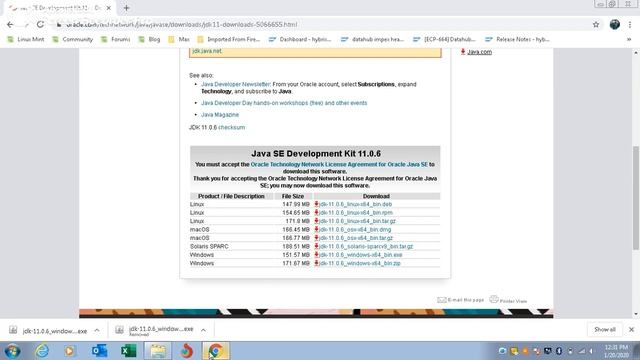
Task: Open the JDK 11.0.6 checksum link
Action: point(231,127)
